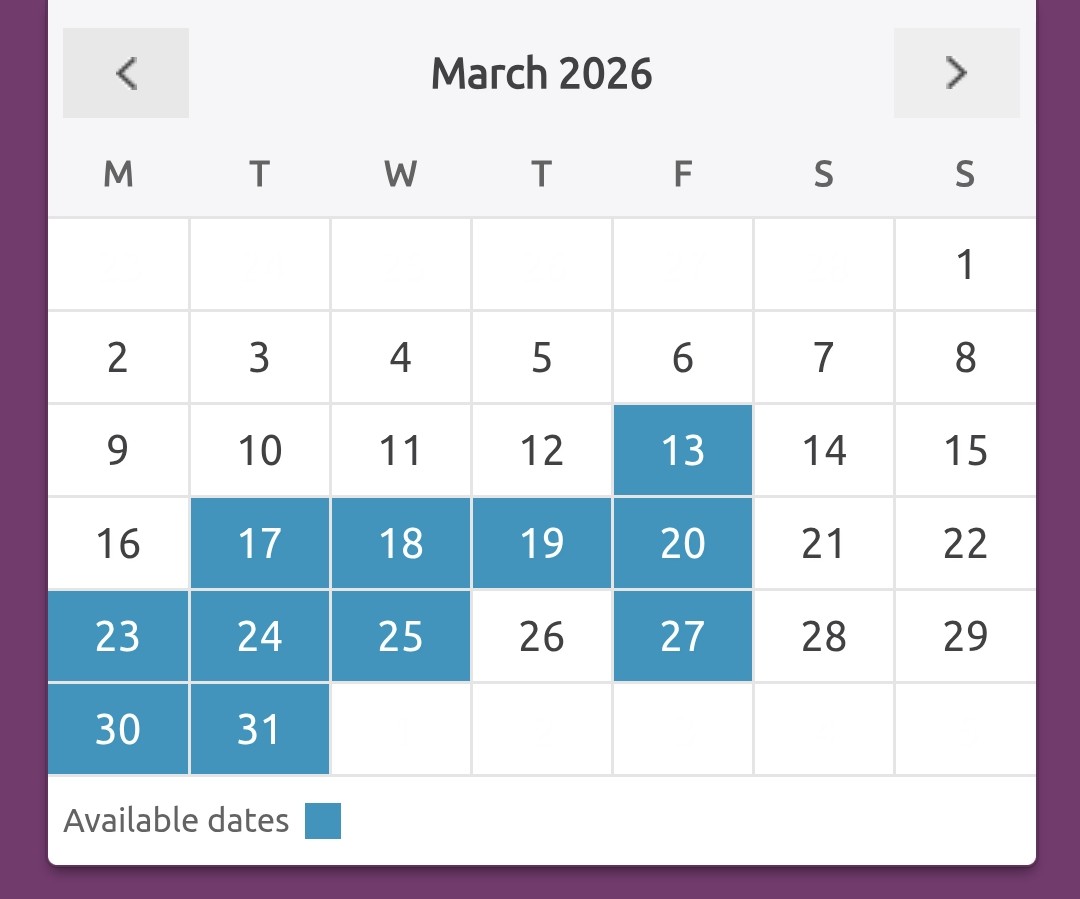Image resolution: width=1080 pixels, height=899 pixels.
Task: Click the Available dates blue swatch
Action: [323, 821]
